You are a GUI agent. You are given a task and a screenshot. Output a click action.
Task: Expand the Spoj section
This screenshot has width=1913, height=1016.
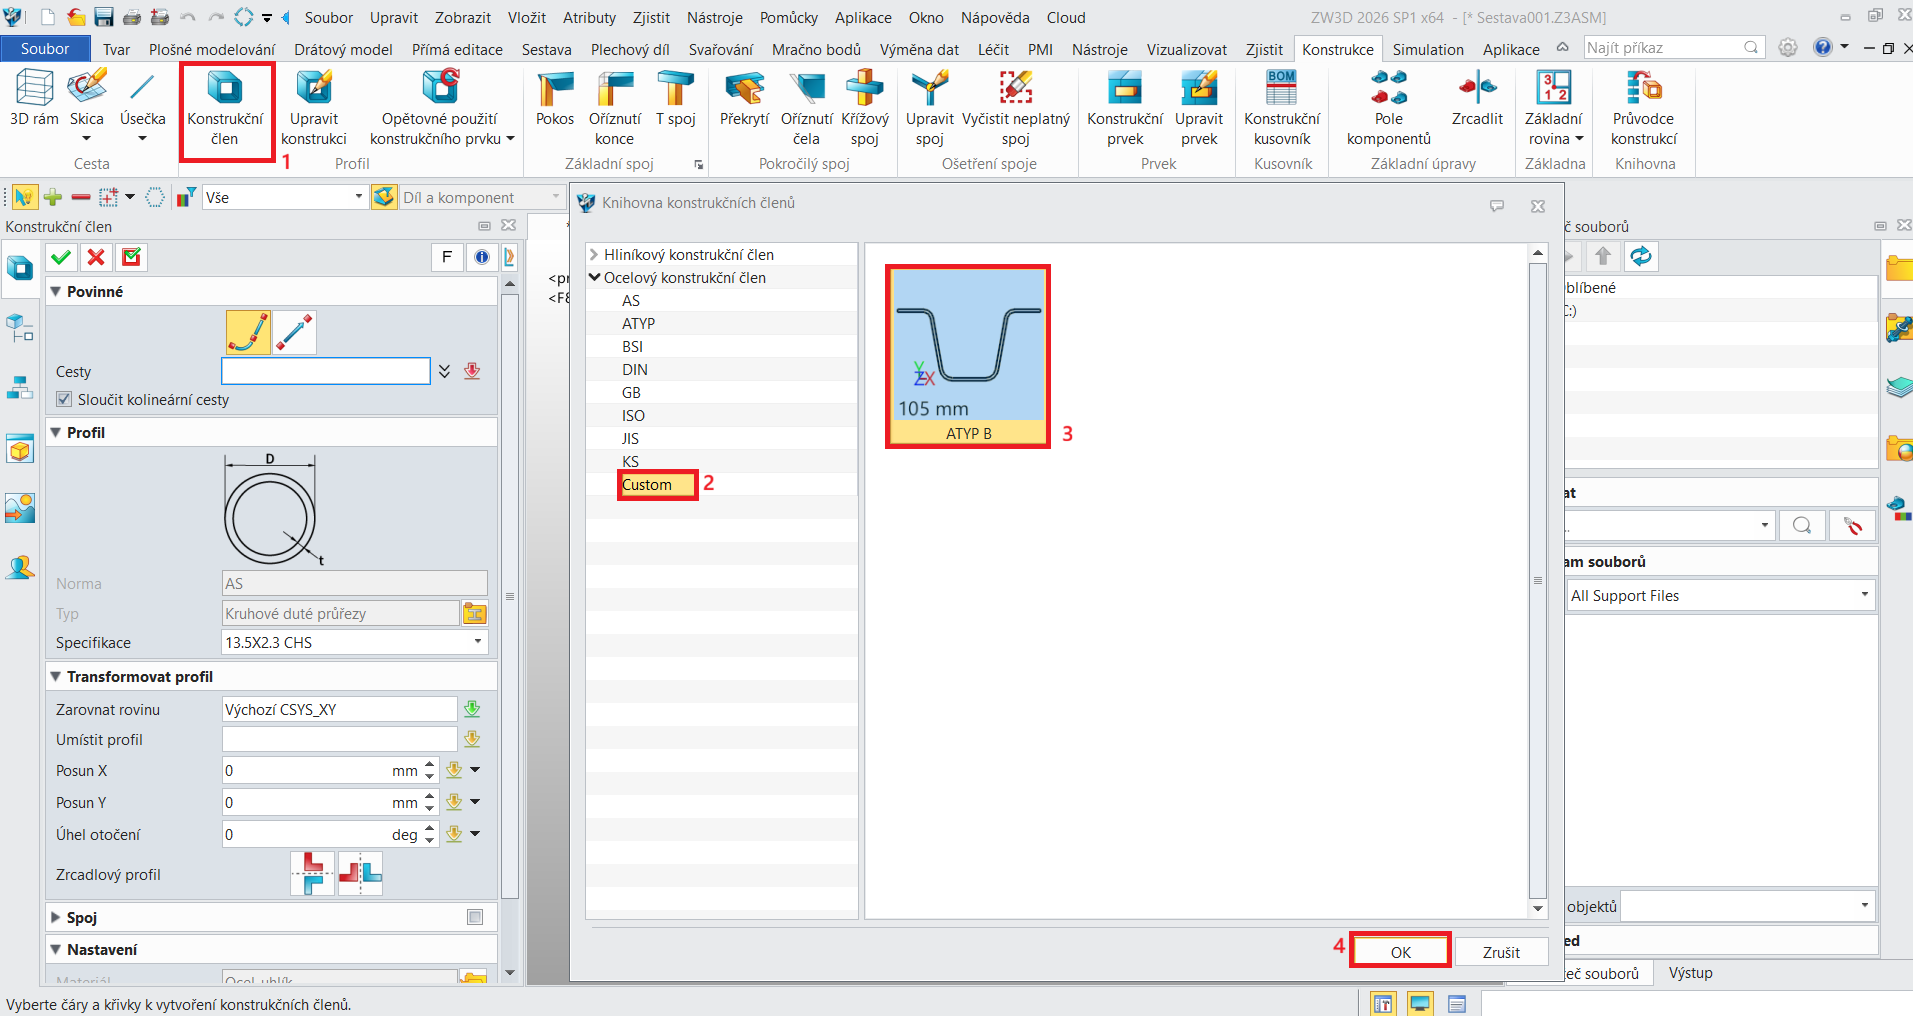(x=56, y=917)
